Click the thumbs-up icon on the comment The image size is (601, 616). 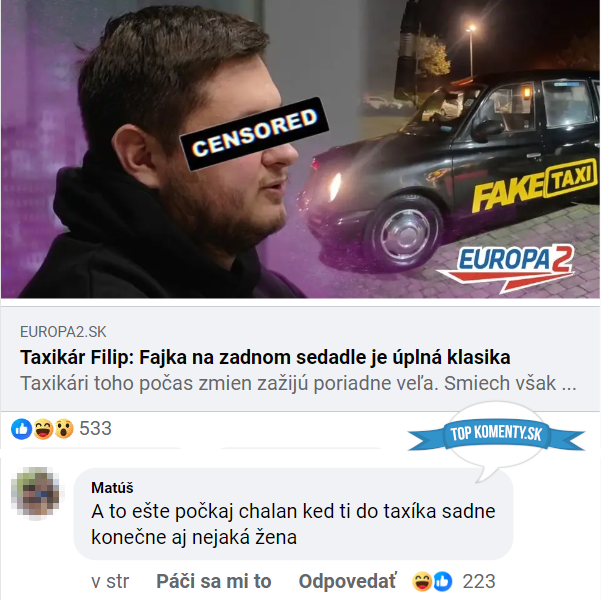(x=443, y=581)
